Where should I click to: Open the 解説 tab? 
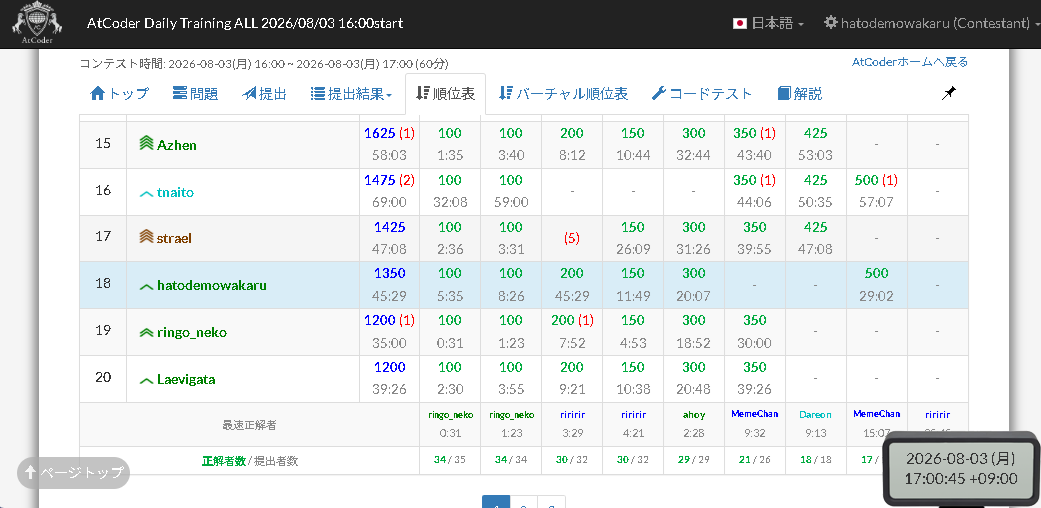click(x=800, y=94)
